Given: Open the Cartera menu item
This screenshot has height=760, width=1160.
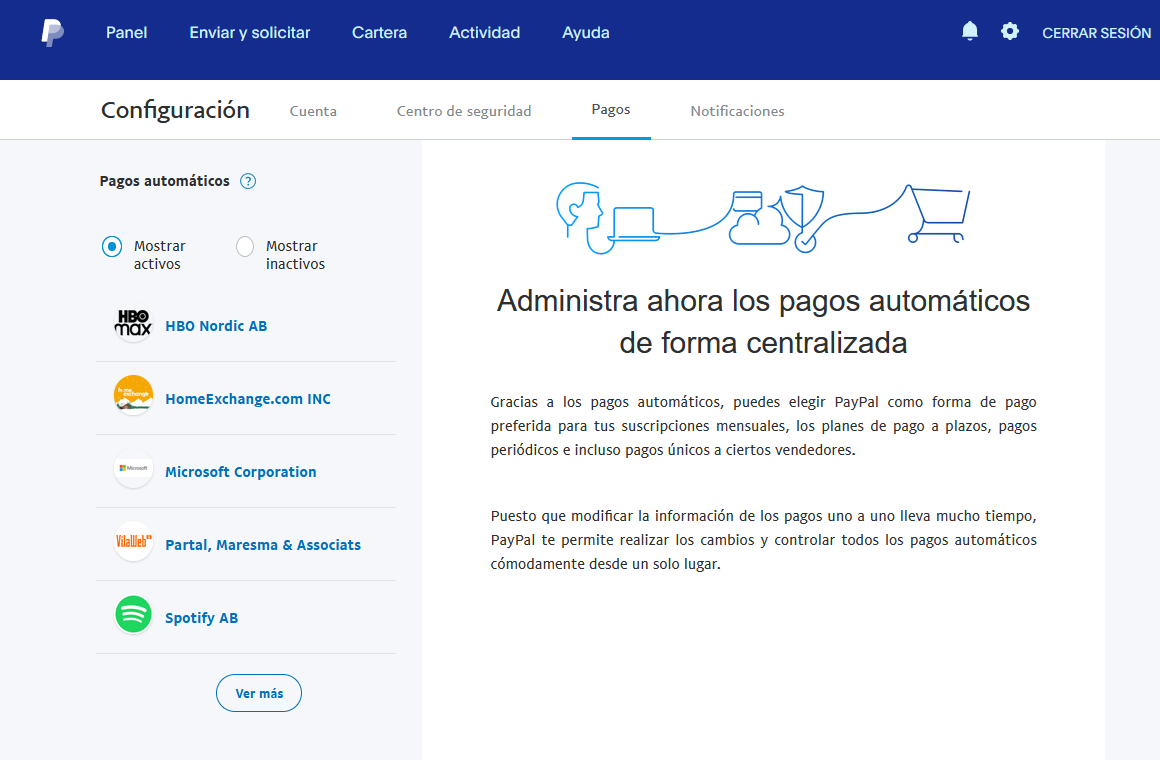Looking at the screenshot, I should [379, 33].
